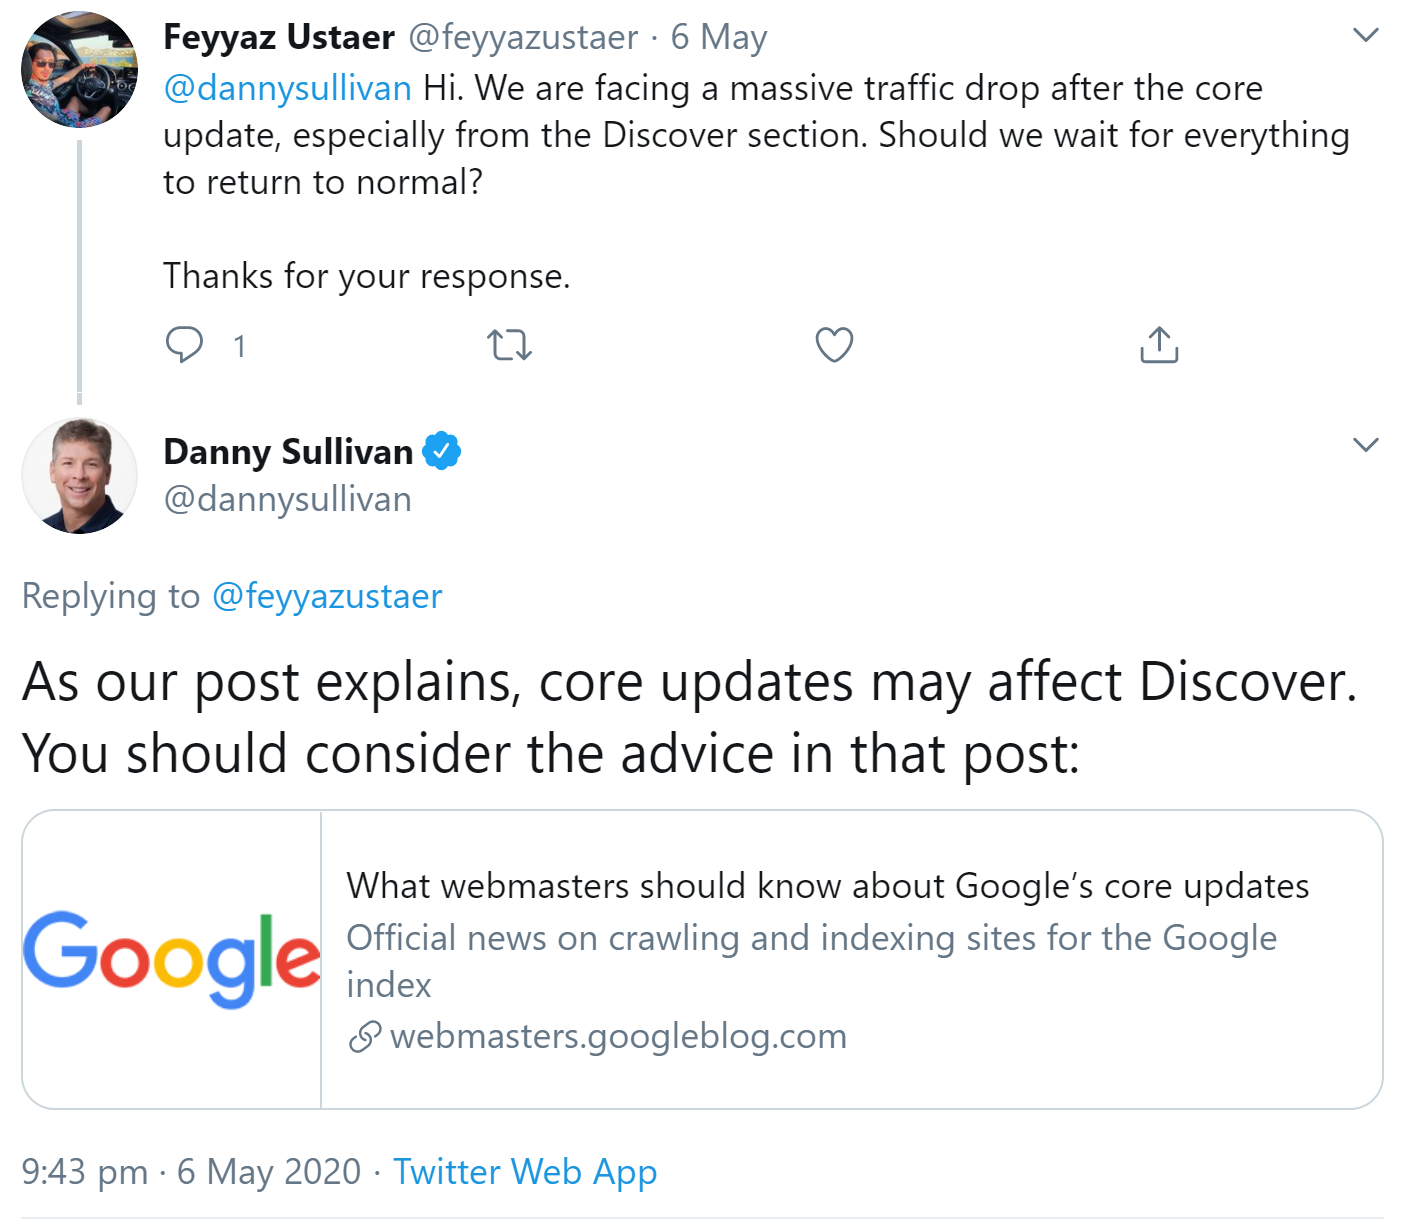Open the @dannysullivan mention in the tweet
The height and width of the screenshot is (1220, 1410).
click(286, 88)
